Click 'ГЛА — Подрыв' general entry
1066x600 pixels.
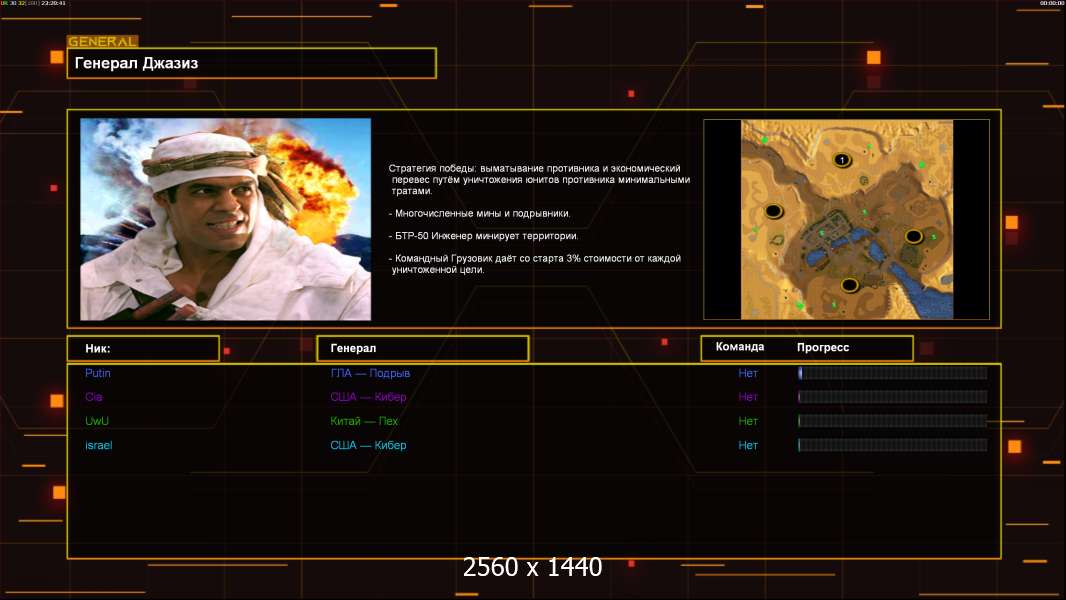370,373
